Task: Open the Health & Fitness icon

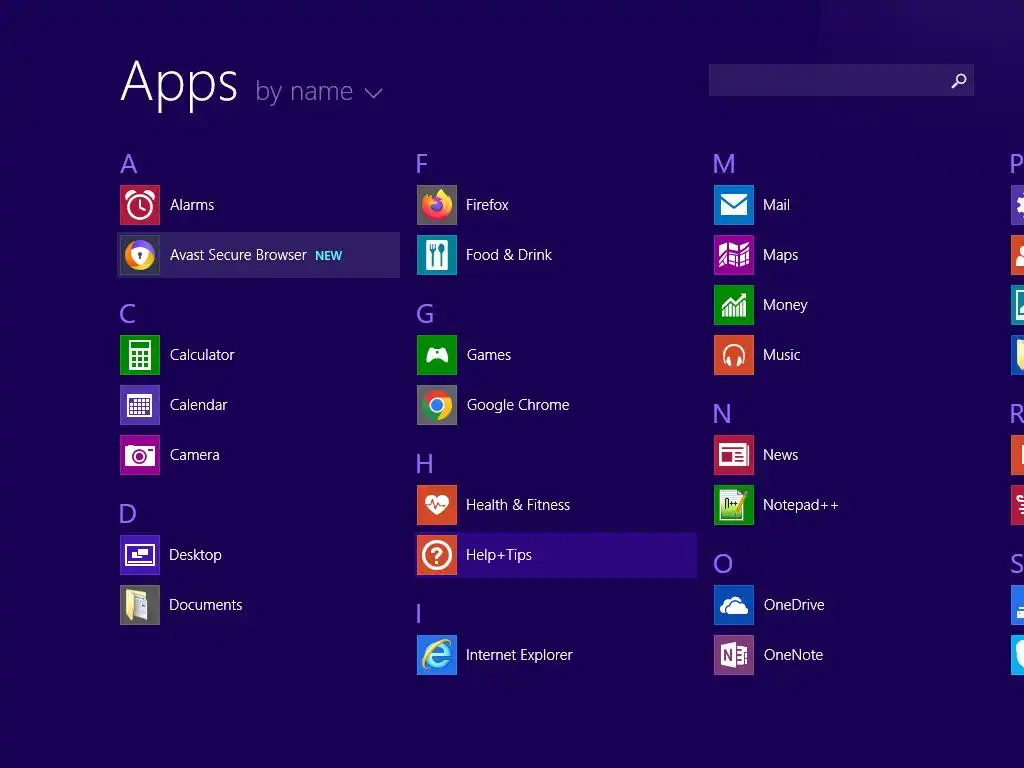Action: tap(437, 505)
